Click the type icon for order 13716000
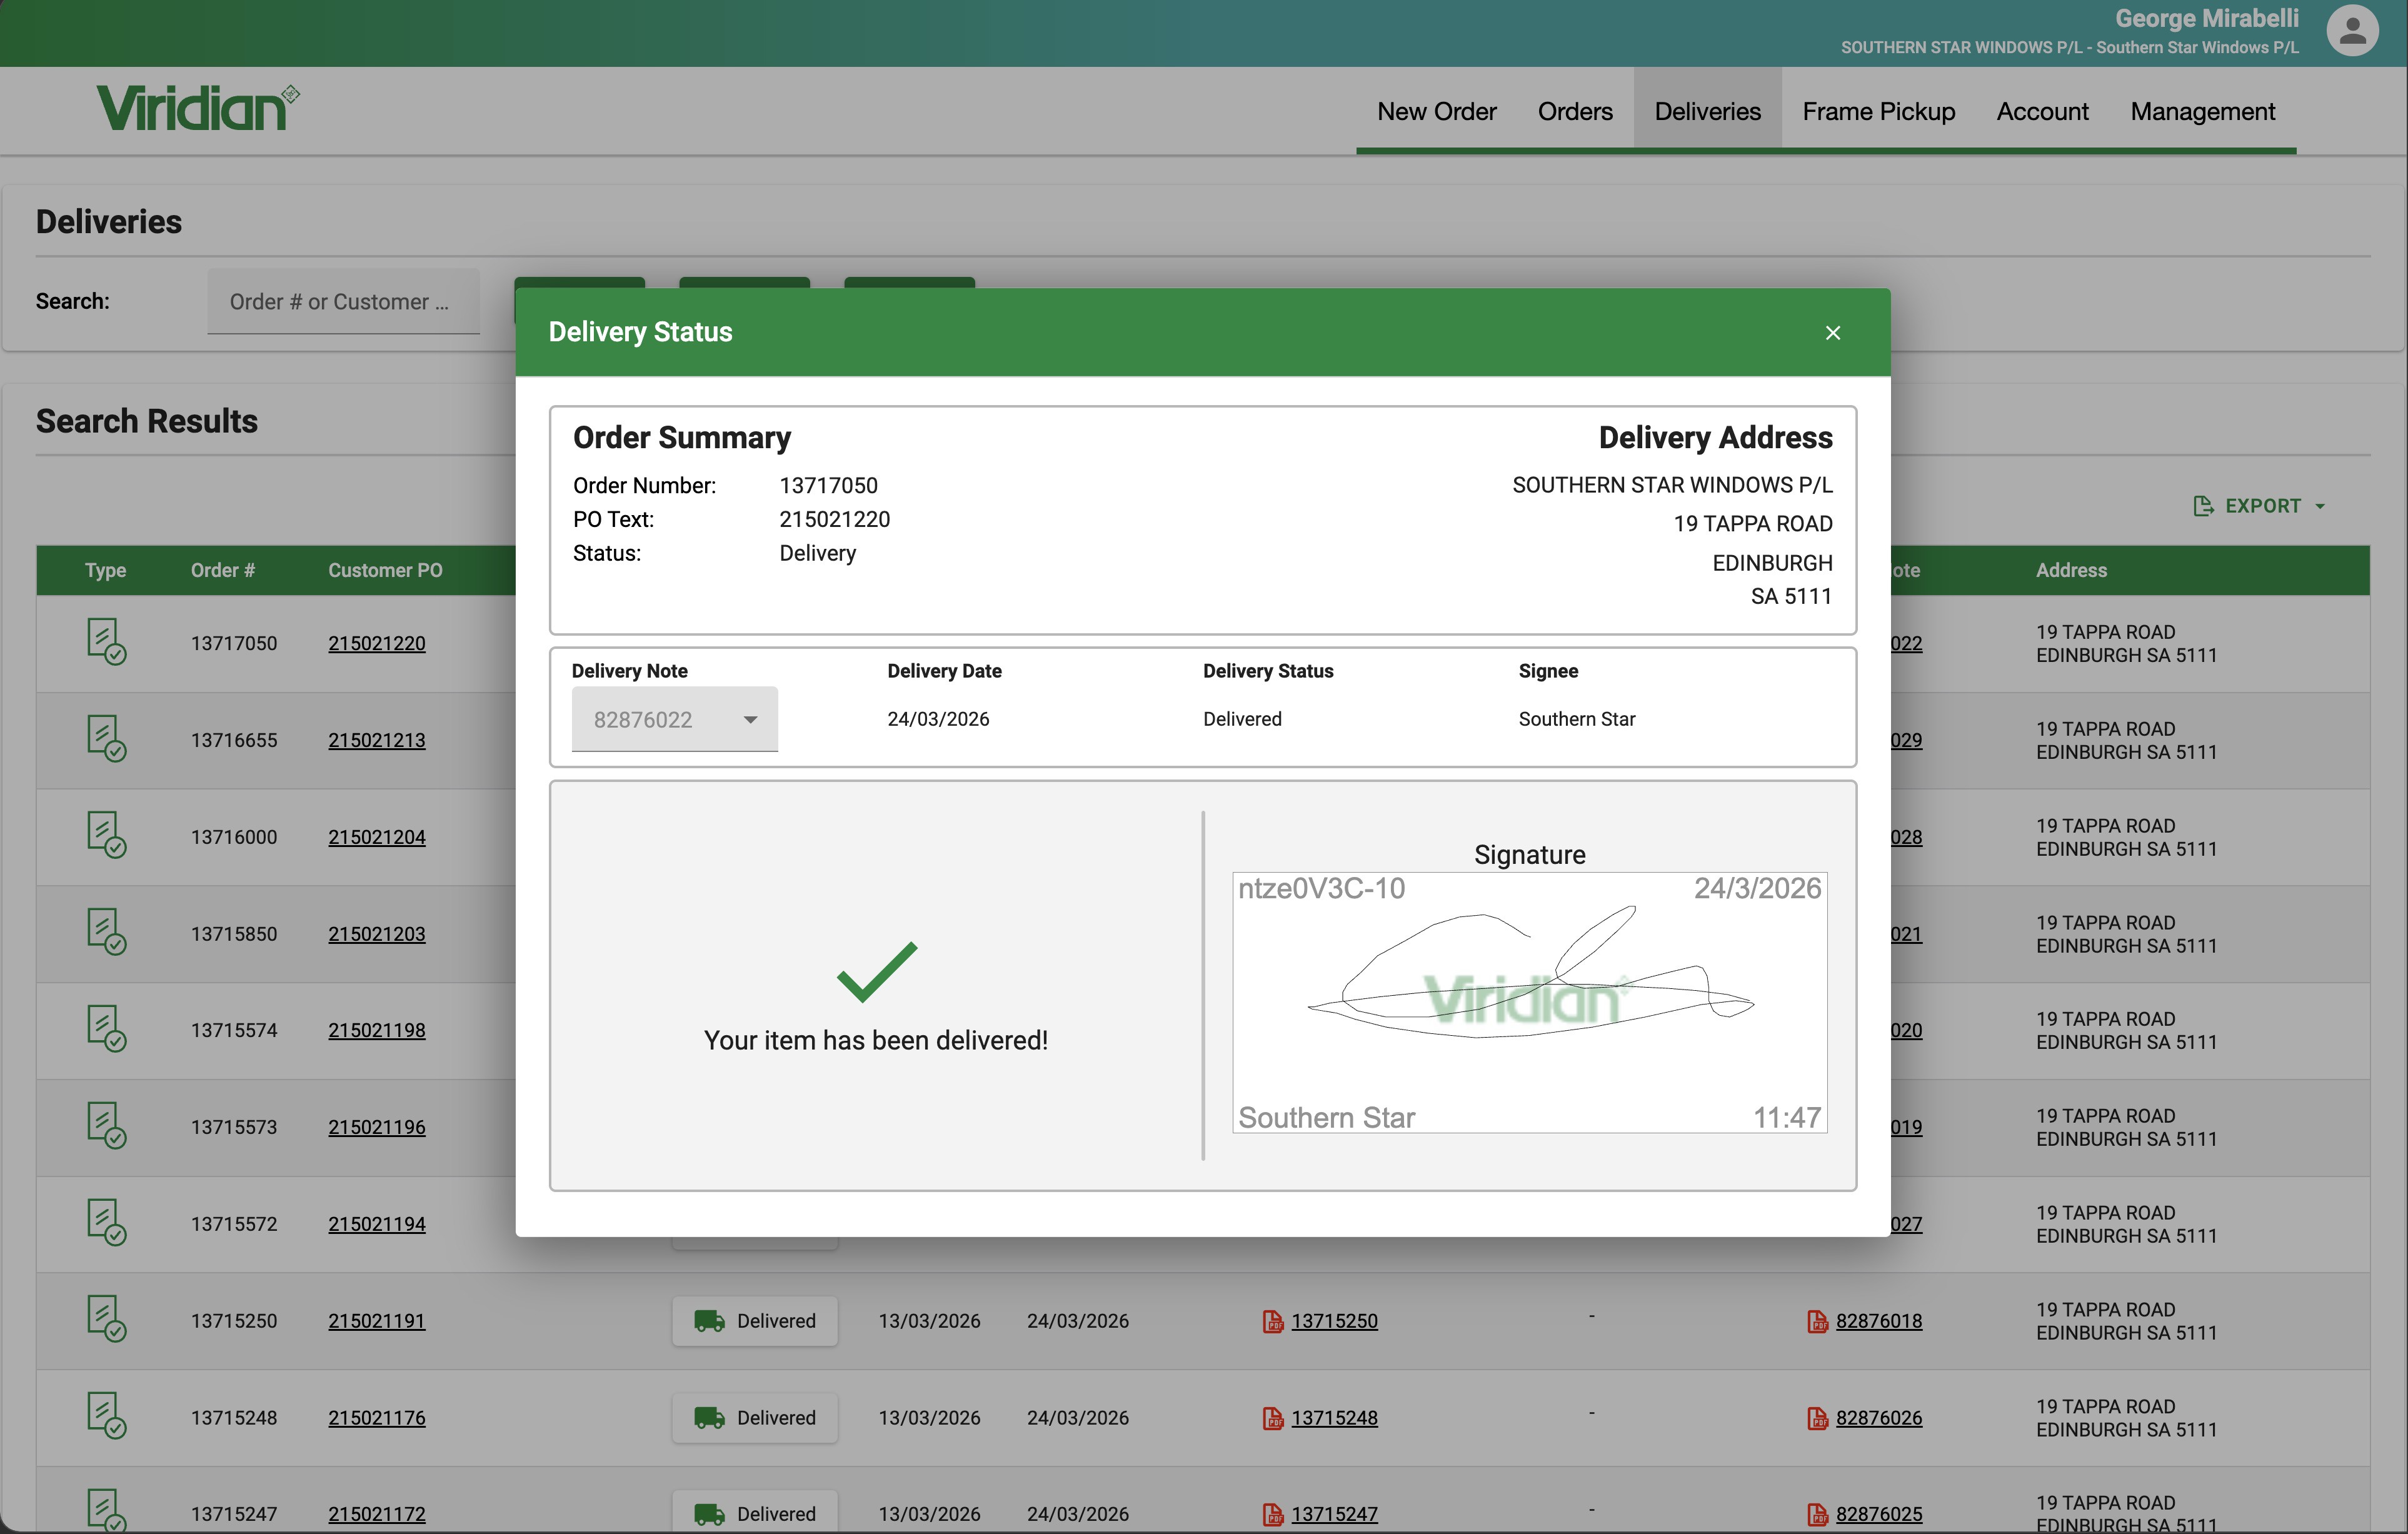This screenshot has height=1534, width=2408. pos(106,835)
